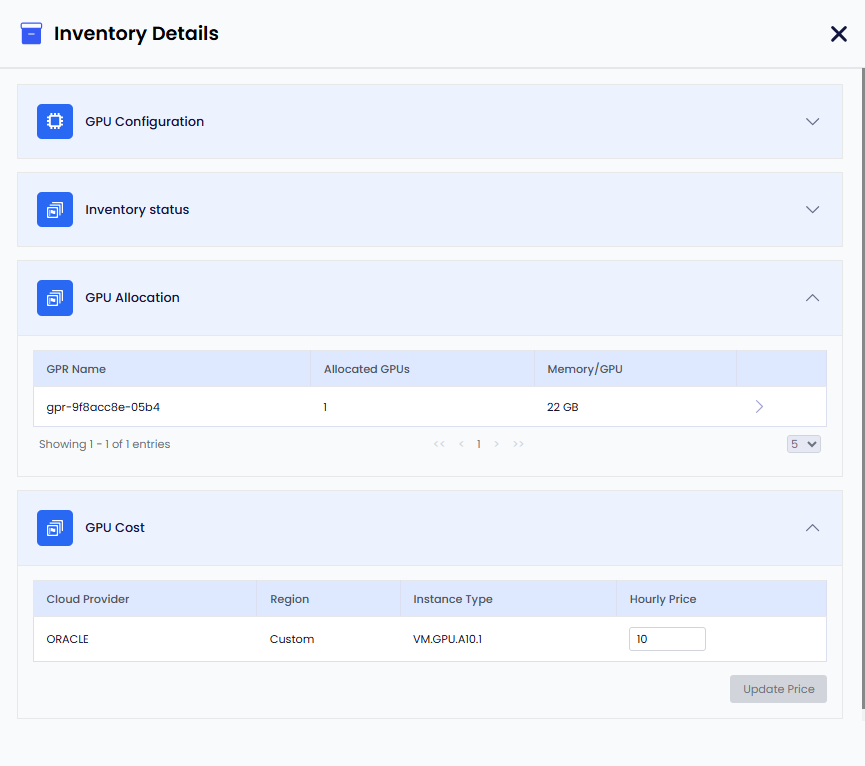Expand the GPU Configuration section chevron
865x766 pixels.
coord(812,121)
